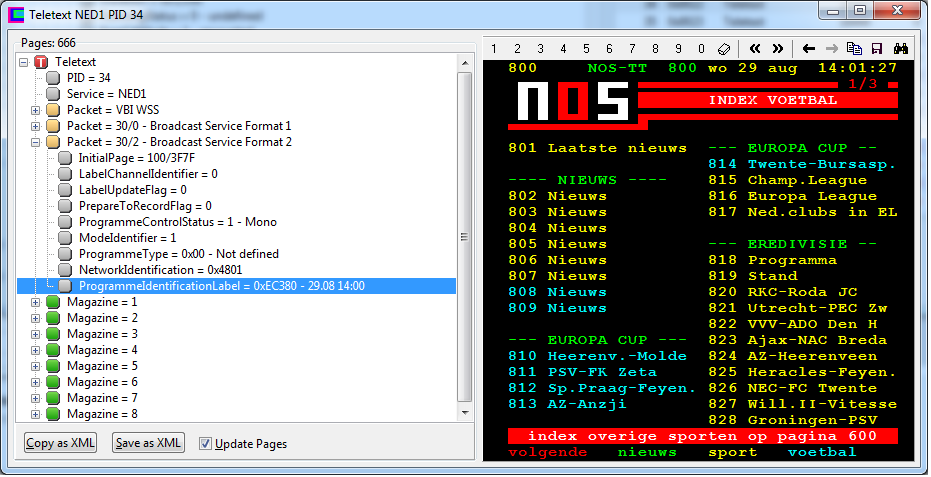This screenshot has height=477, width=931.
Task: Click the digit 6 toolbar button
Action: tap(609, 49)
